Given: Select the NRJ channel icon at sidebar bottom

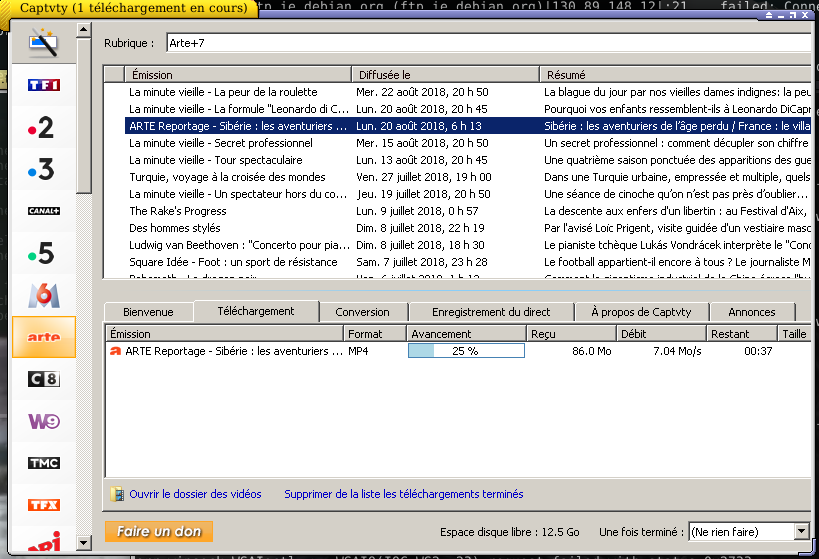Looking at the screenshot, I should coord(44,542).
